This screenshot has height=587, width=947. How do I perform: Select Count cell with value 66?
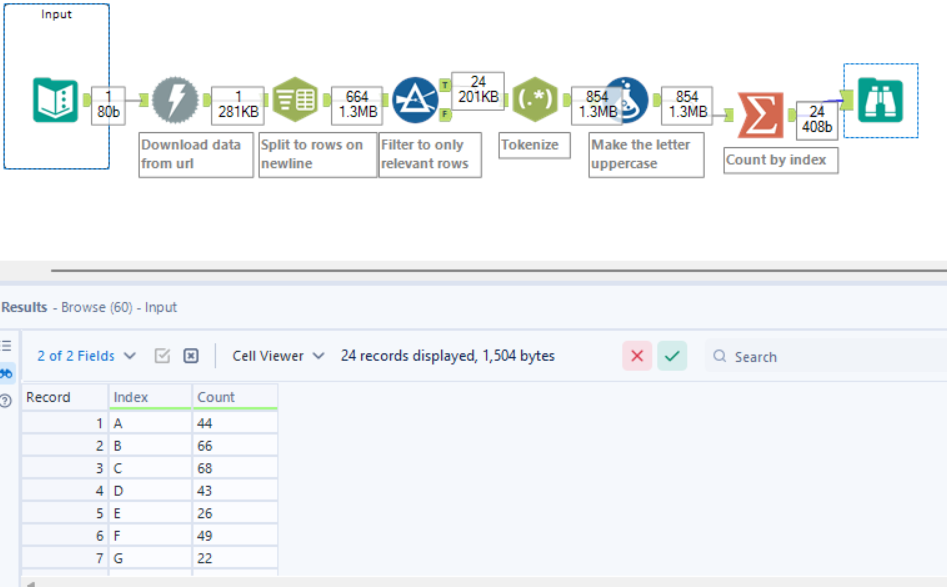235,446
